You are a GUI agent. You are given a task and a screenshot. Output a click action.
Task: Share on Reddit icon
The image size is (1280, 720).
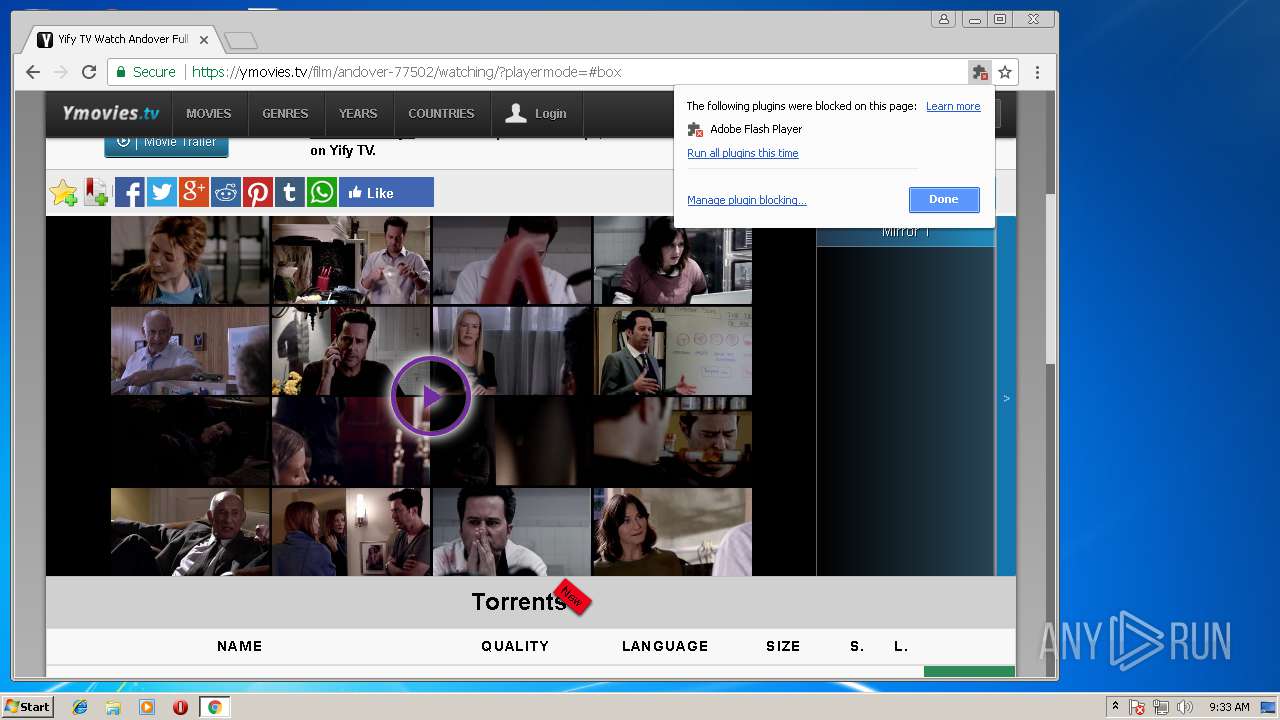tap(225, 192)
